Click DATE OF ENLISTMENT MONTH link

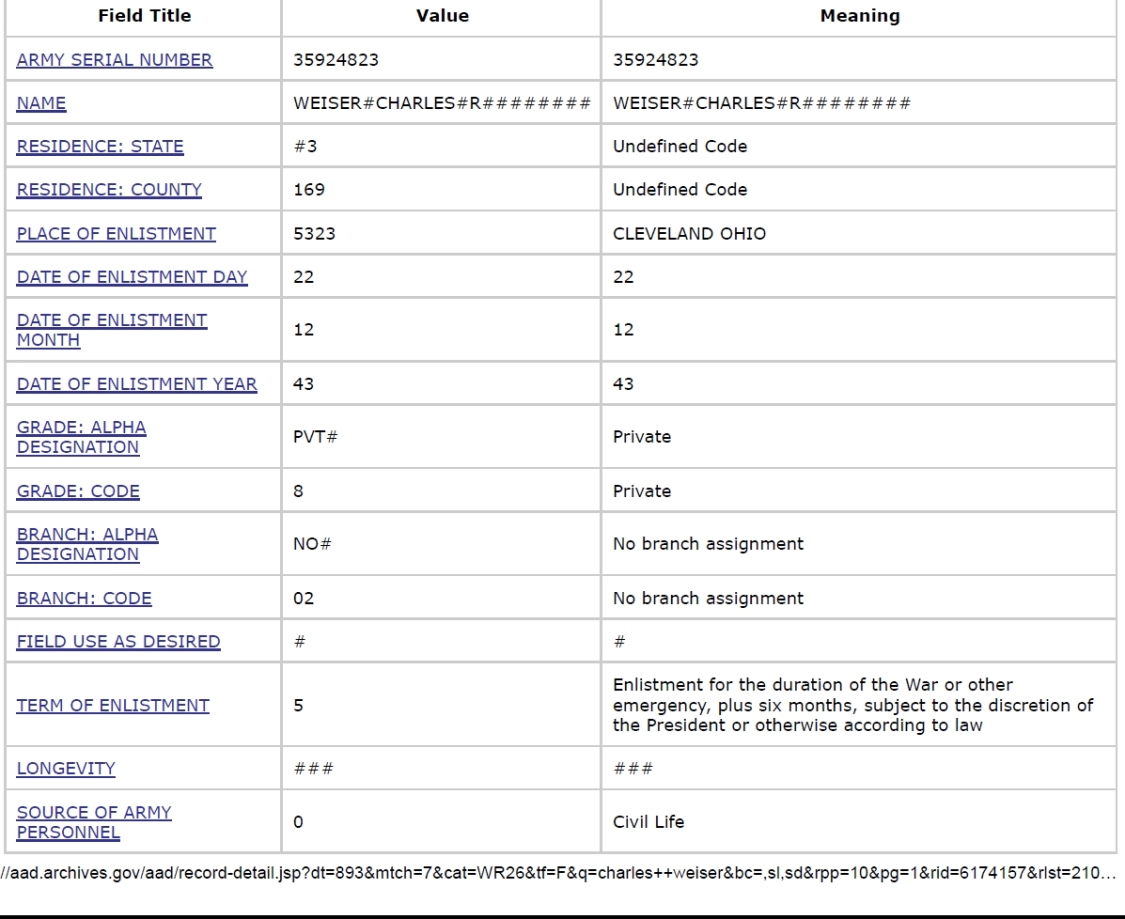(x=112, y=330)
